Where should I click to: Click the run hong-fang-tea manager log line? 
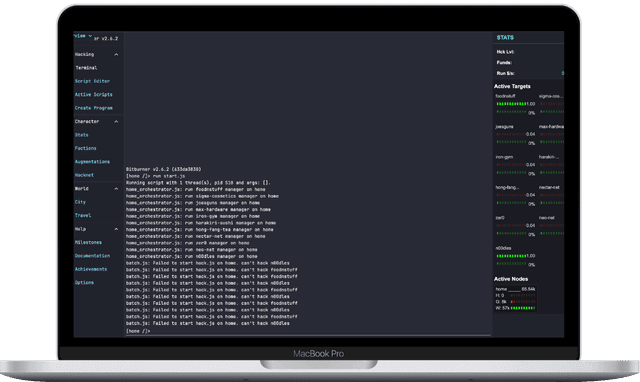click(x=200, y=230)
